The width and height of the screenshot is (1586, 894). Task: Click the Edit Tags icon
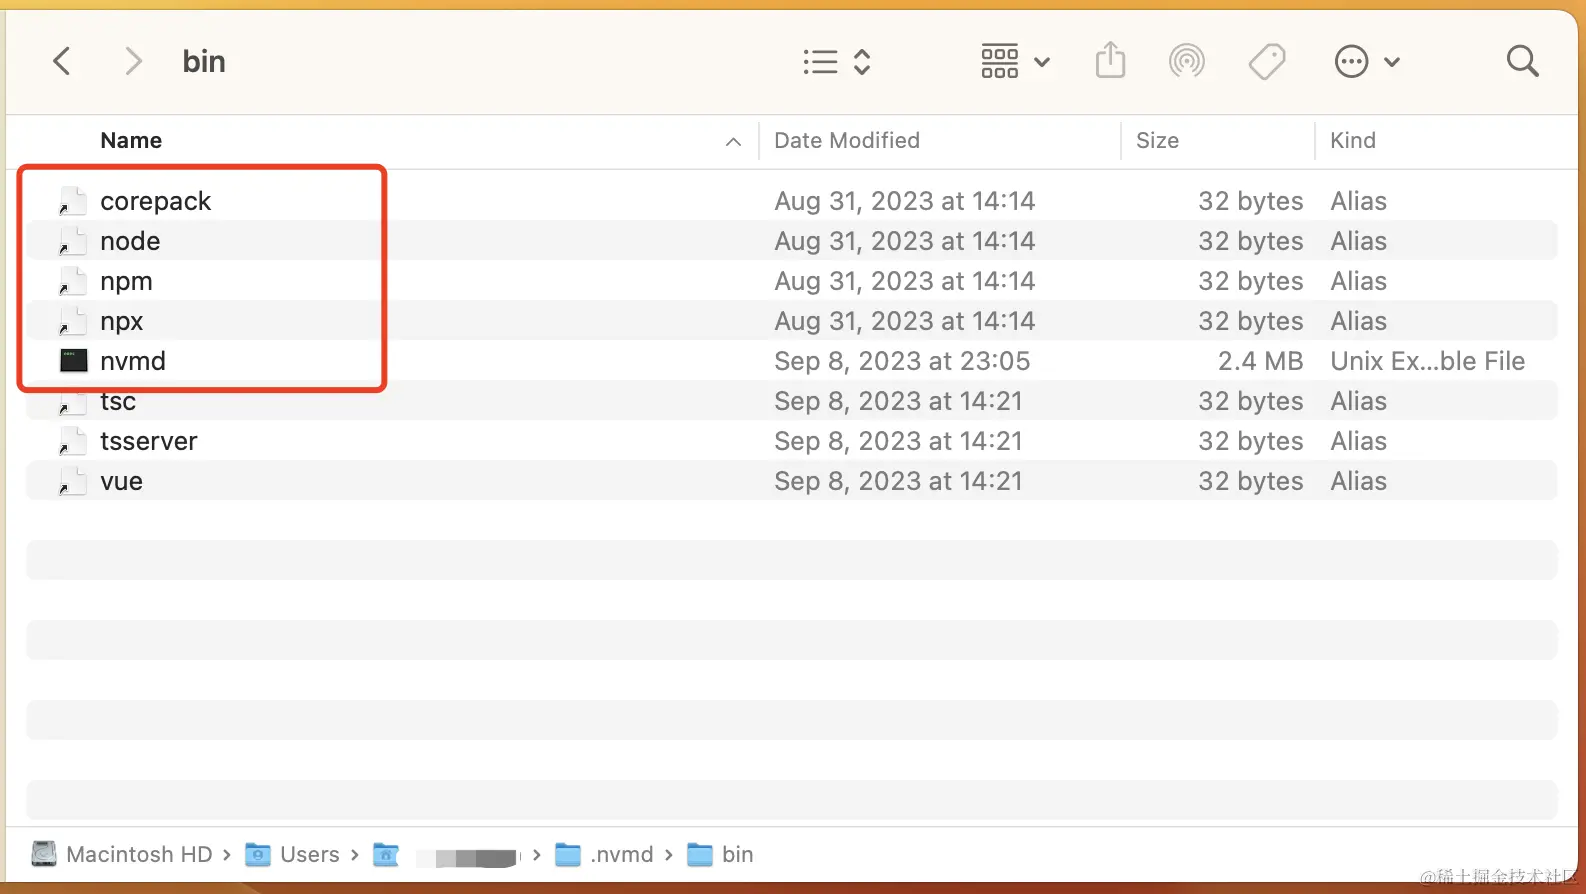(x=1267, y=62)
